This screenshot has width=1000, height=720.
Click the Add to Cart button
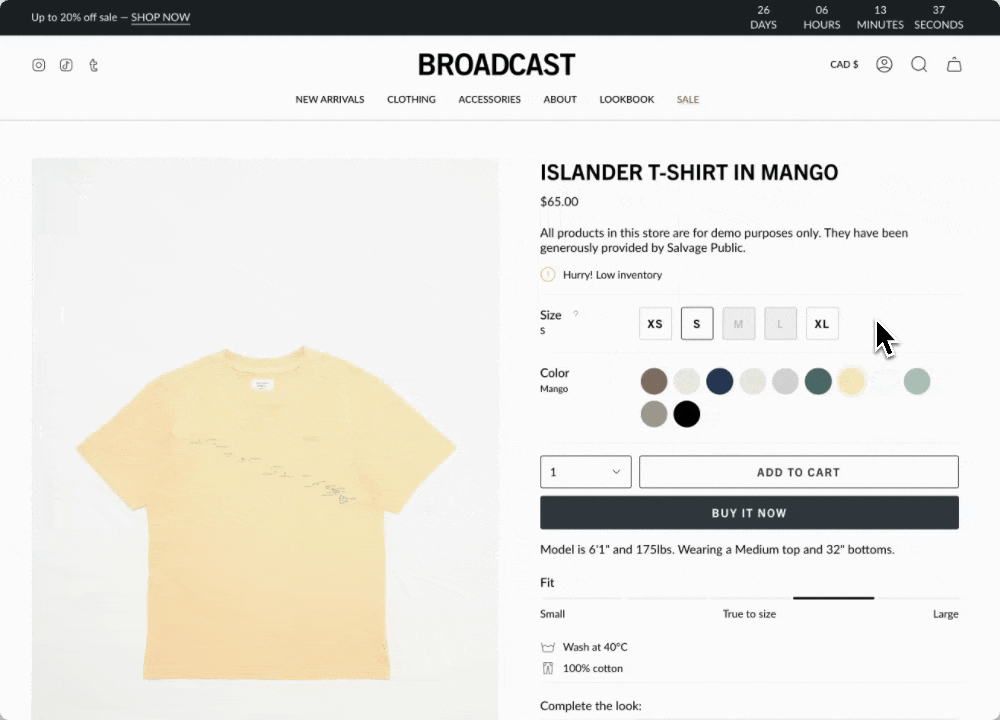tap(798, 472)
